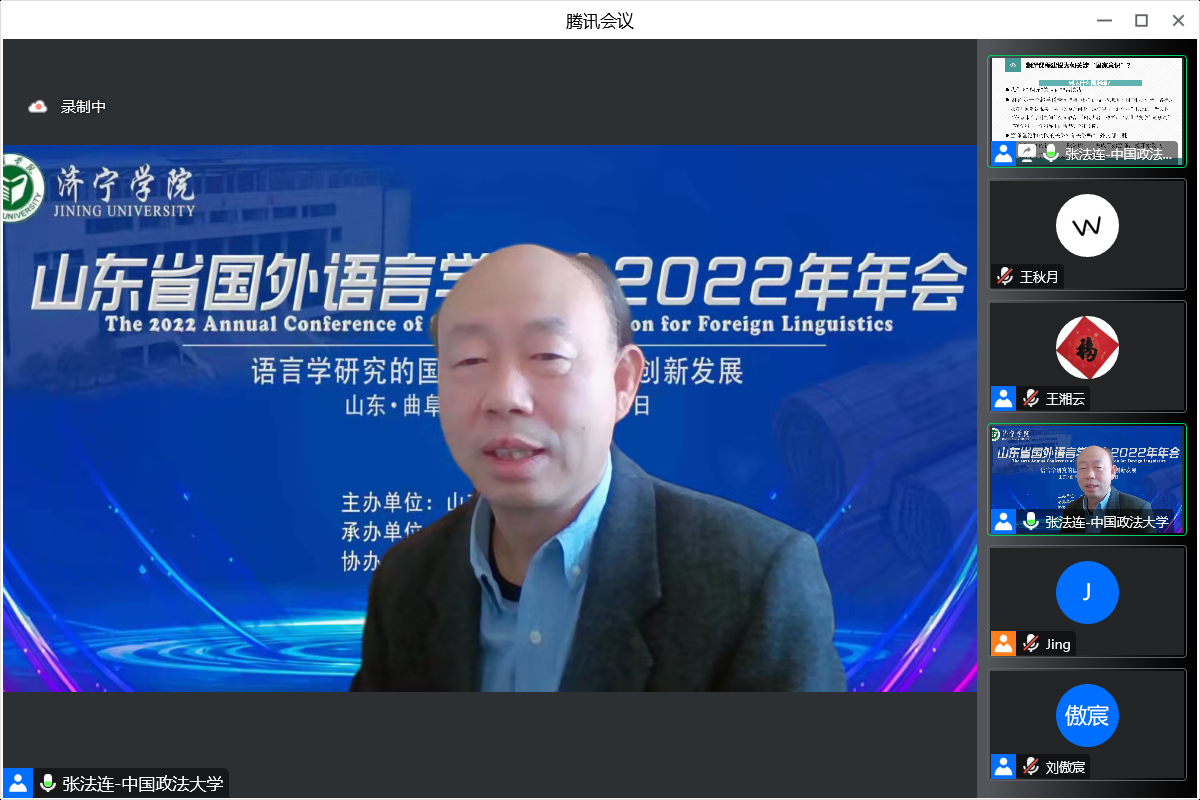The height and width of the screenshot is (800, 1200).
Task: Click green microphone icon on shared-screen thumbnail
Action: 1050,153
